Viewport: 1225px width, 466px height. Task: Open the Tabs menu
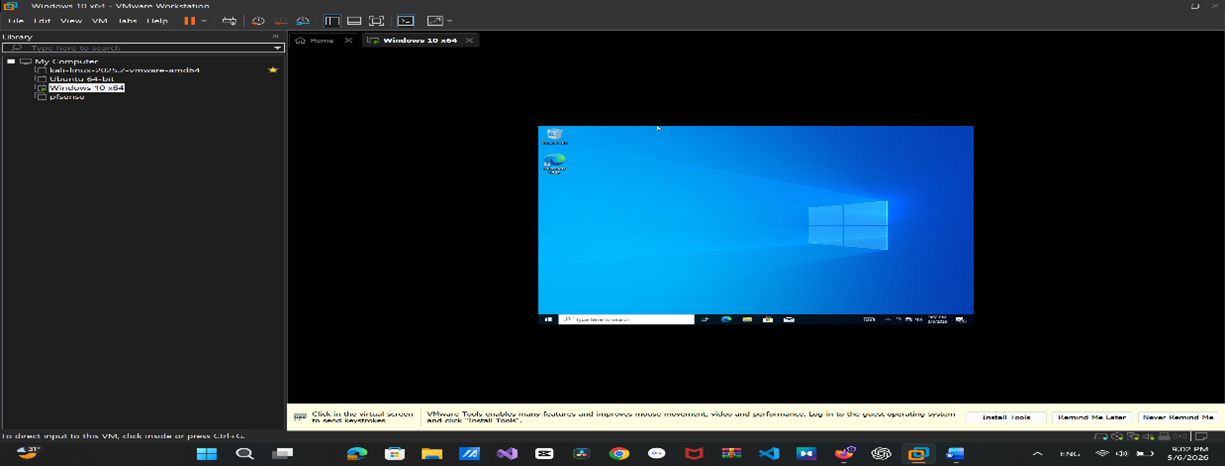127,20
